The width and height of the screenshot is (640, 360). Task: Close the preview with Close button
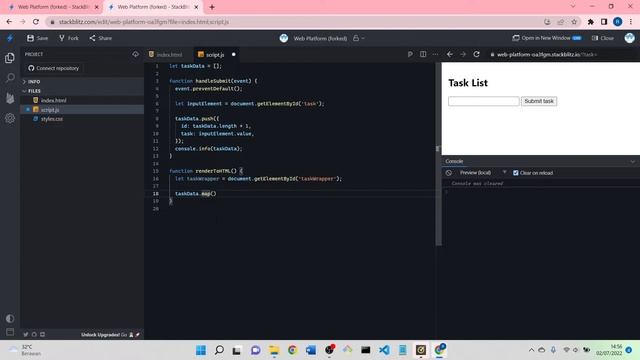[x=603, y=38]
